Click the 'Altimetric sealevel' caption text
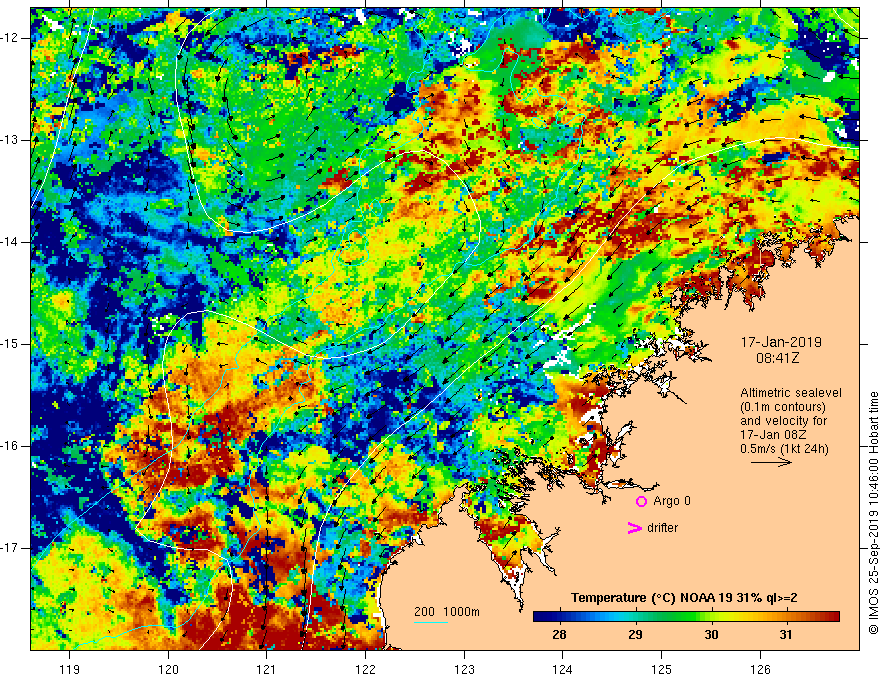The height and width of the screenshot is (680, 880). [791, 393]
